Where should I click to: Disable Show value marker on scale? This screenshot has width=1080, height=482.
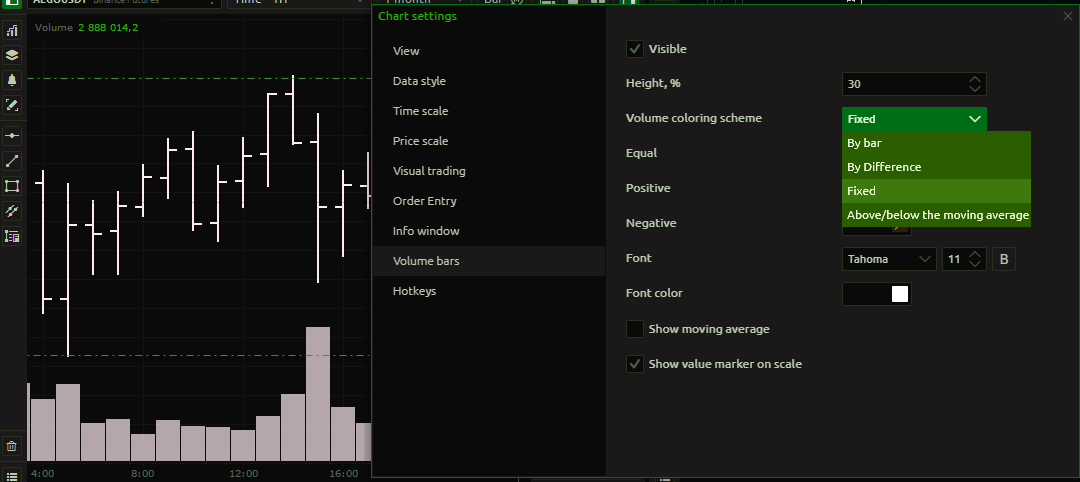click(x=635, y=364)
